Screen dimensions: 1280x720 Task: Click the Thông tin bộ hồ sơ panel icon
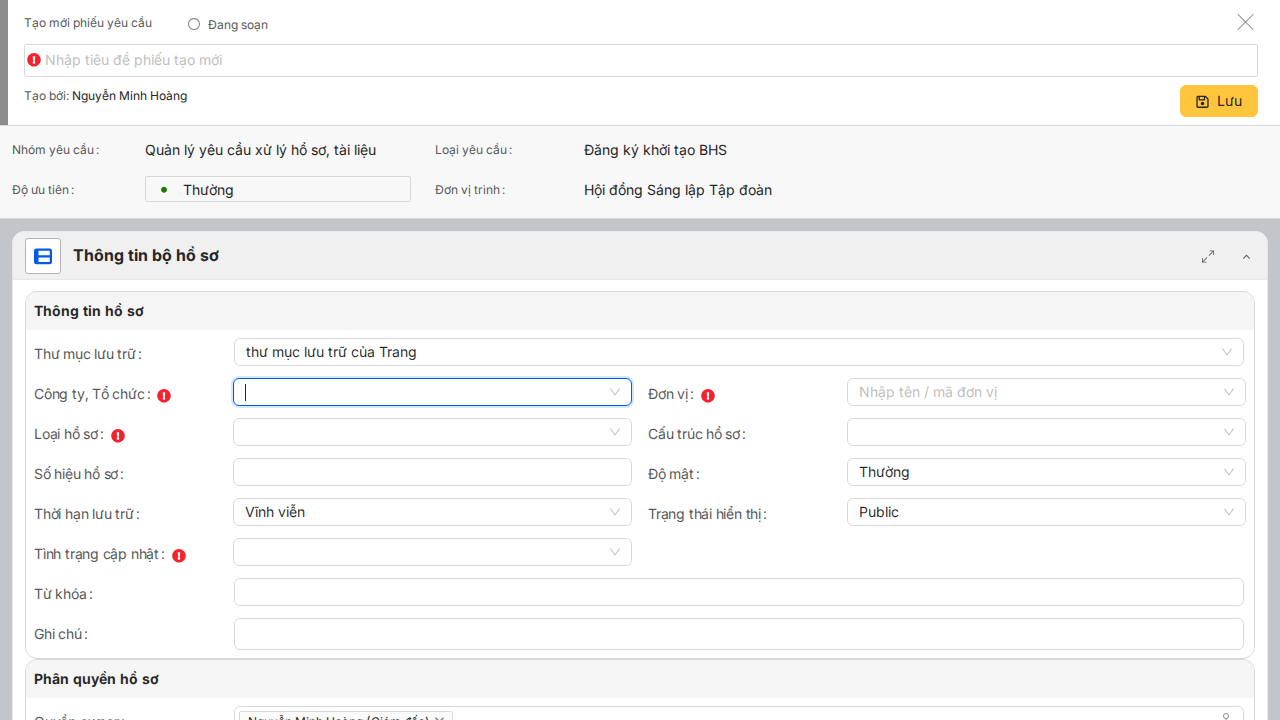coord(43,256)
